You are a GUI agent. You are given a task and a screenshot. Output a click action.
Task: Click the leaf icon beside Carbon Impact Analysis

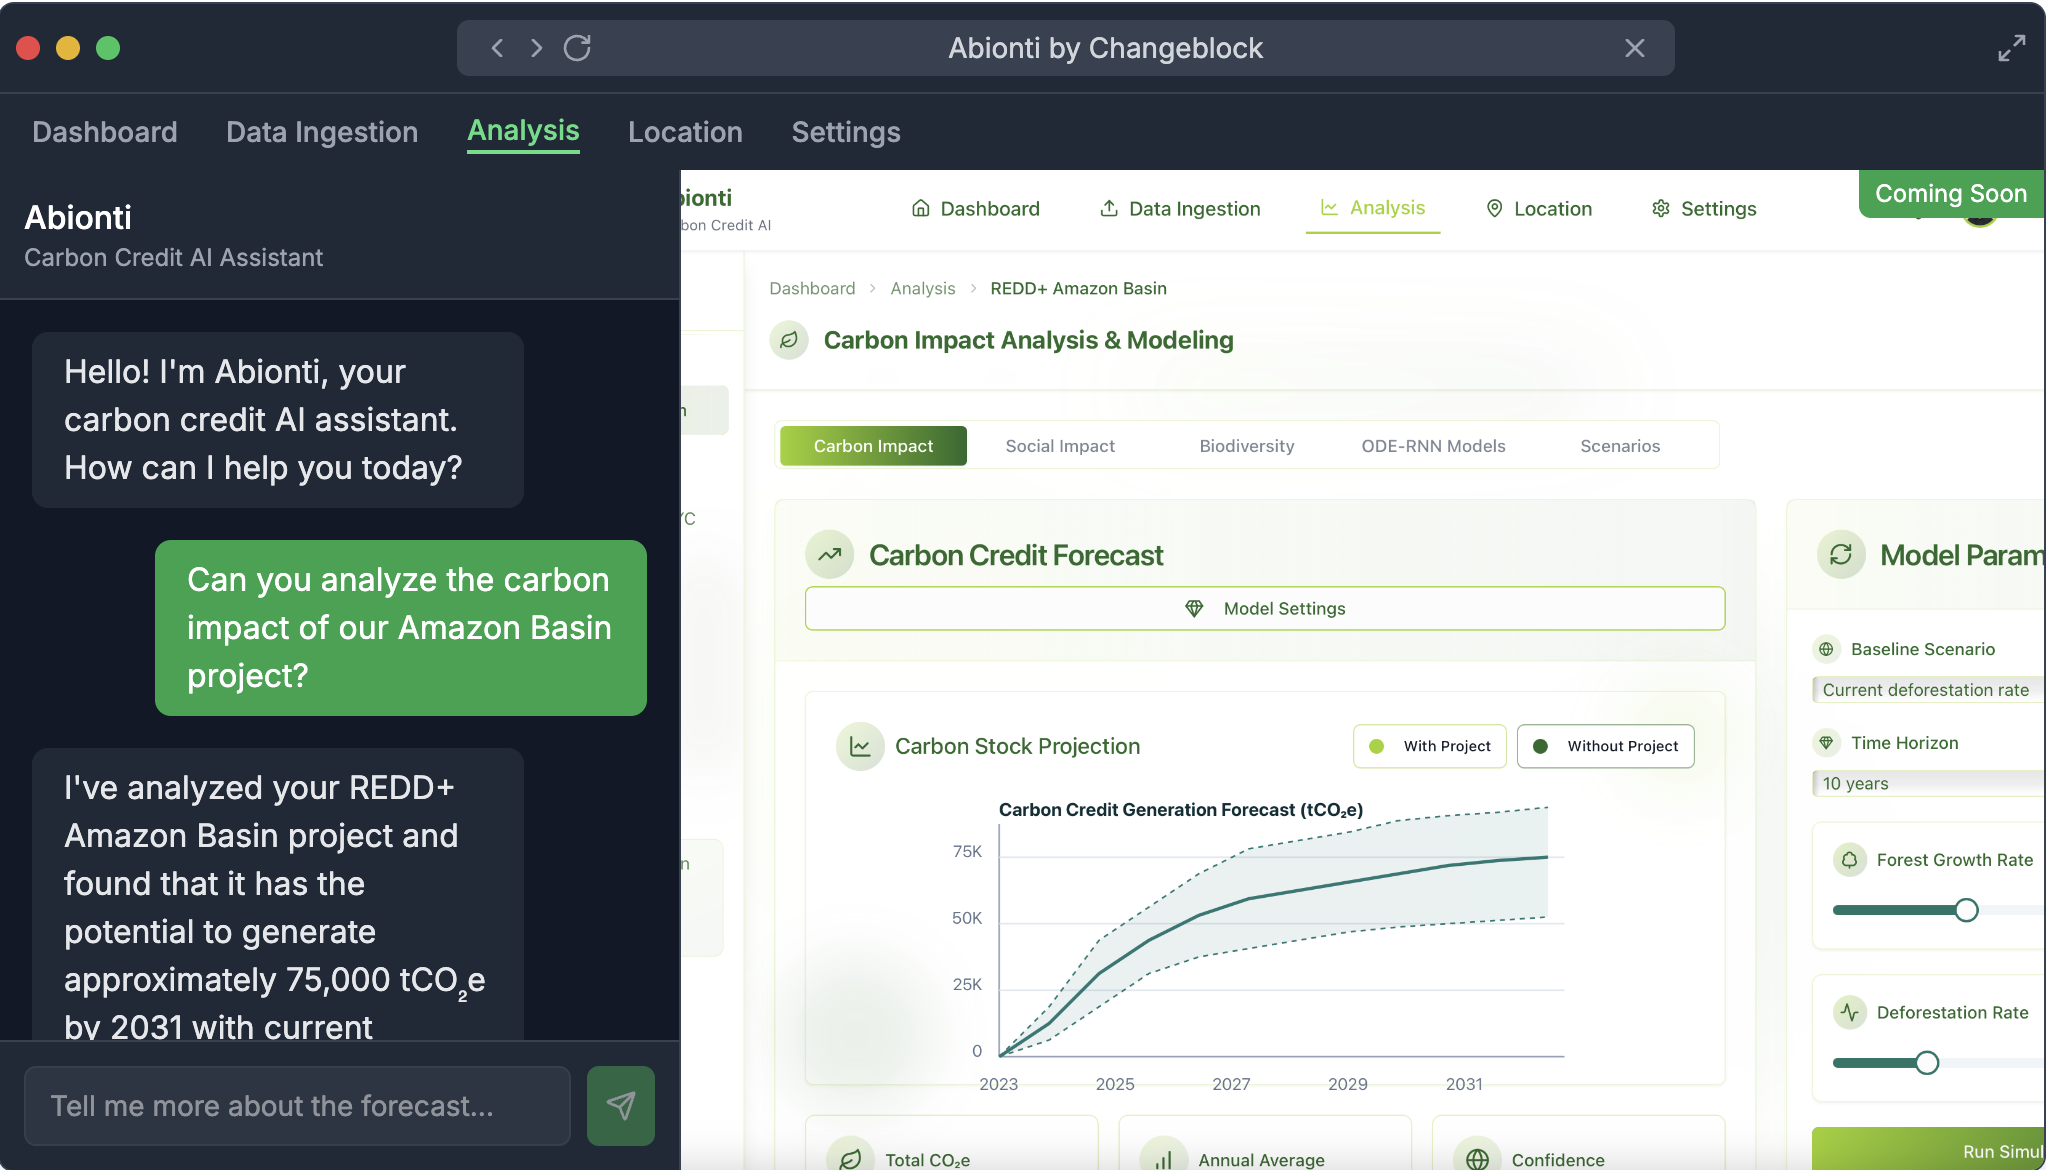(789, 340)
